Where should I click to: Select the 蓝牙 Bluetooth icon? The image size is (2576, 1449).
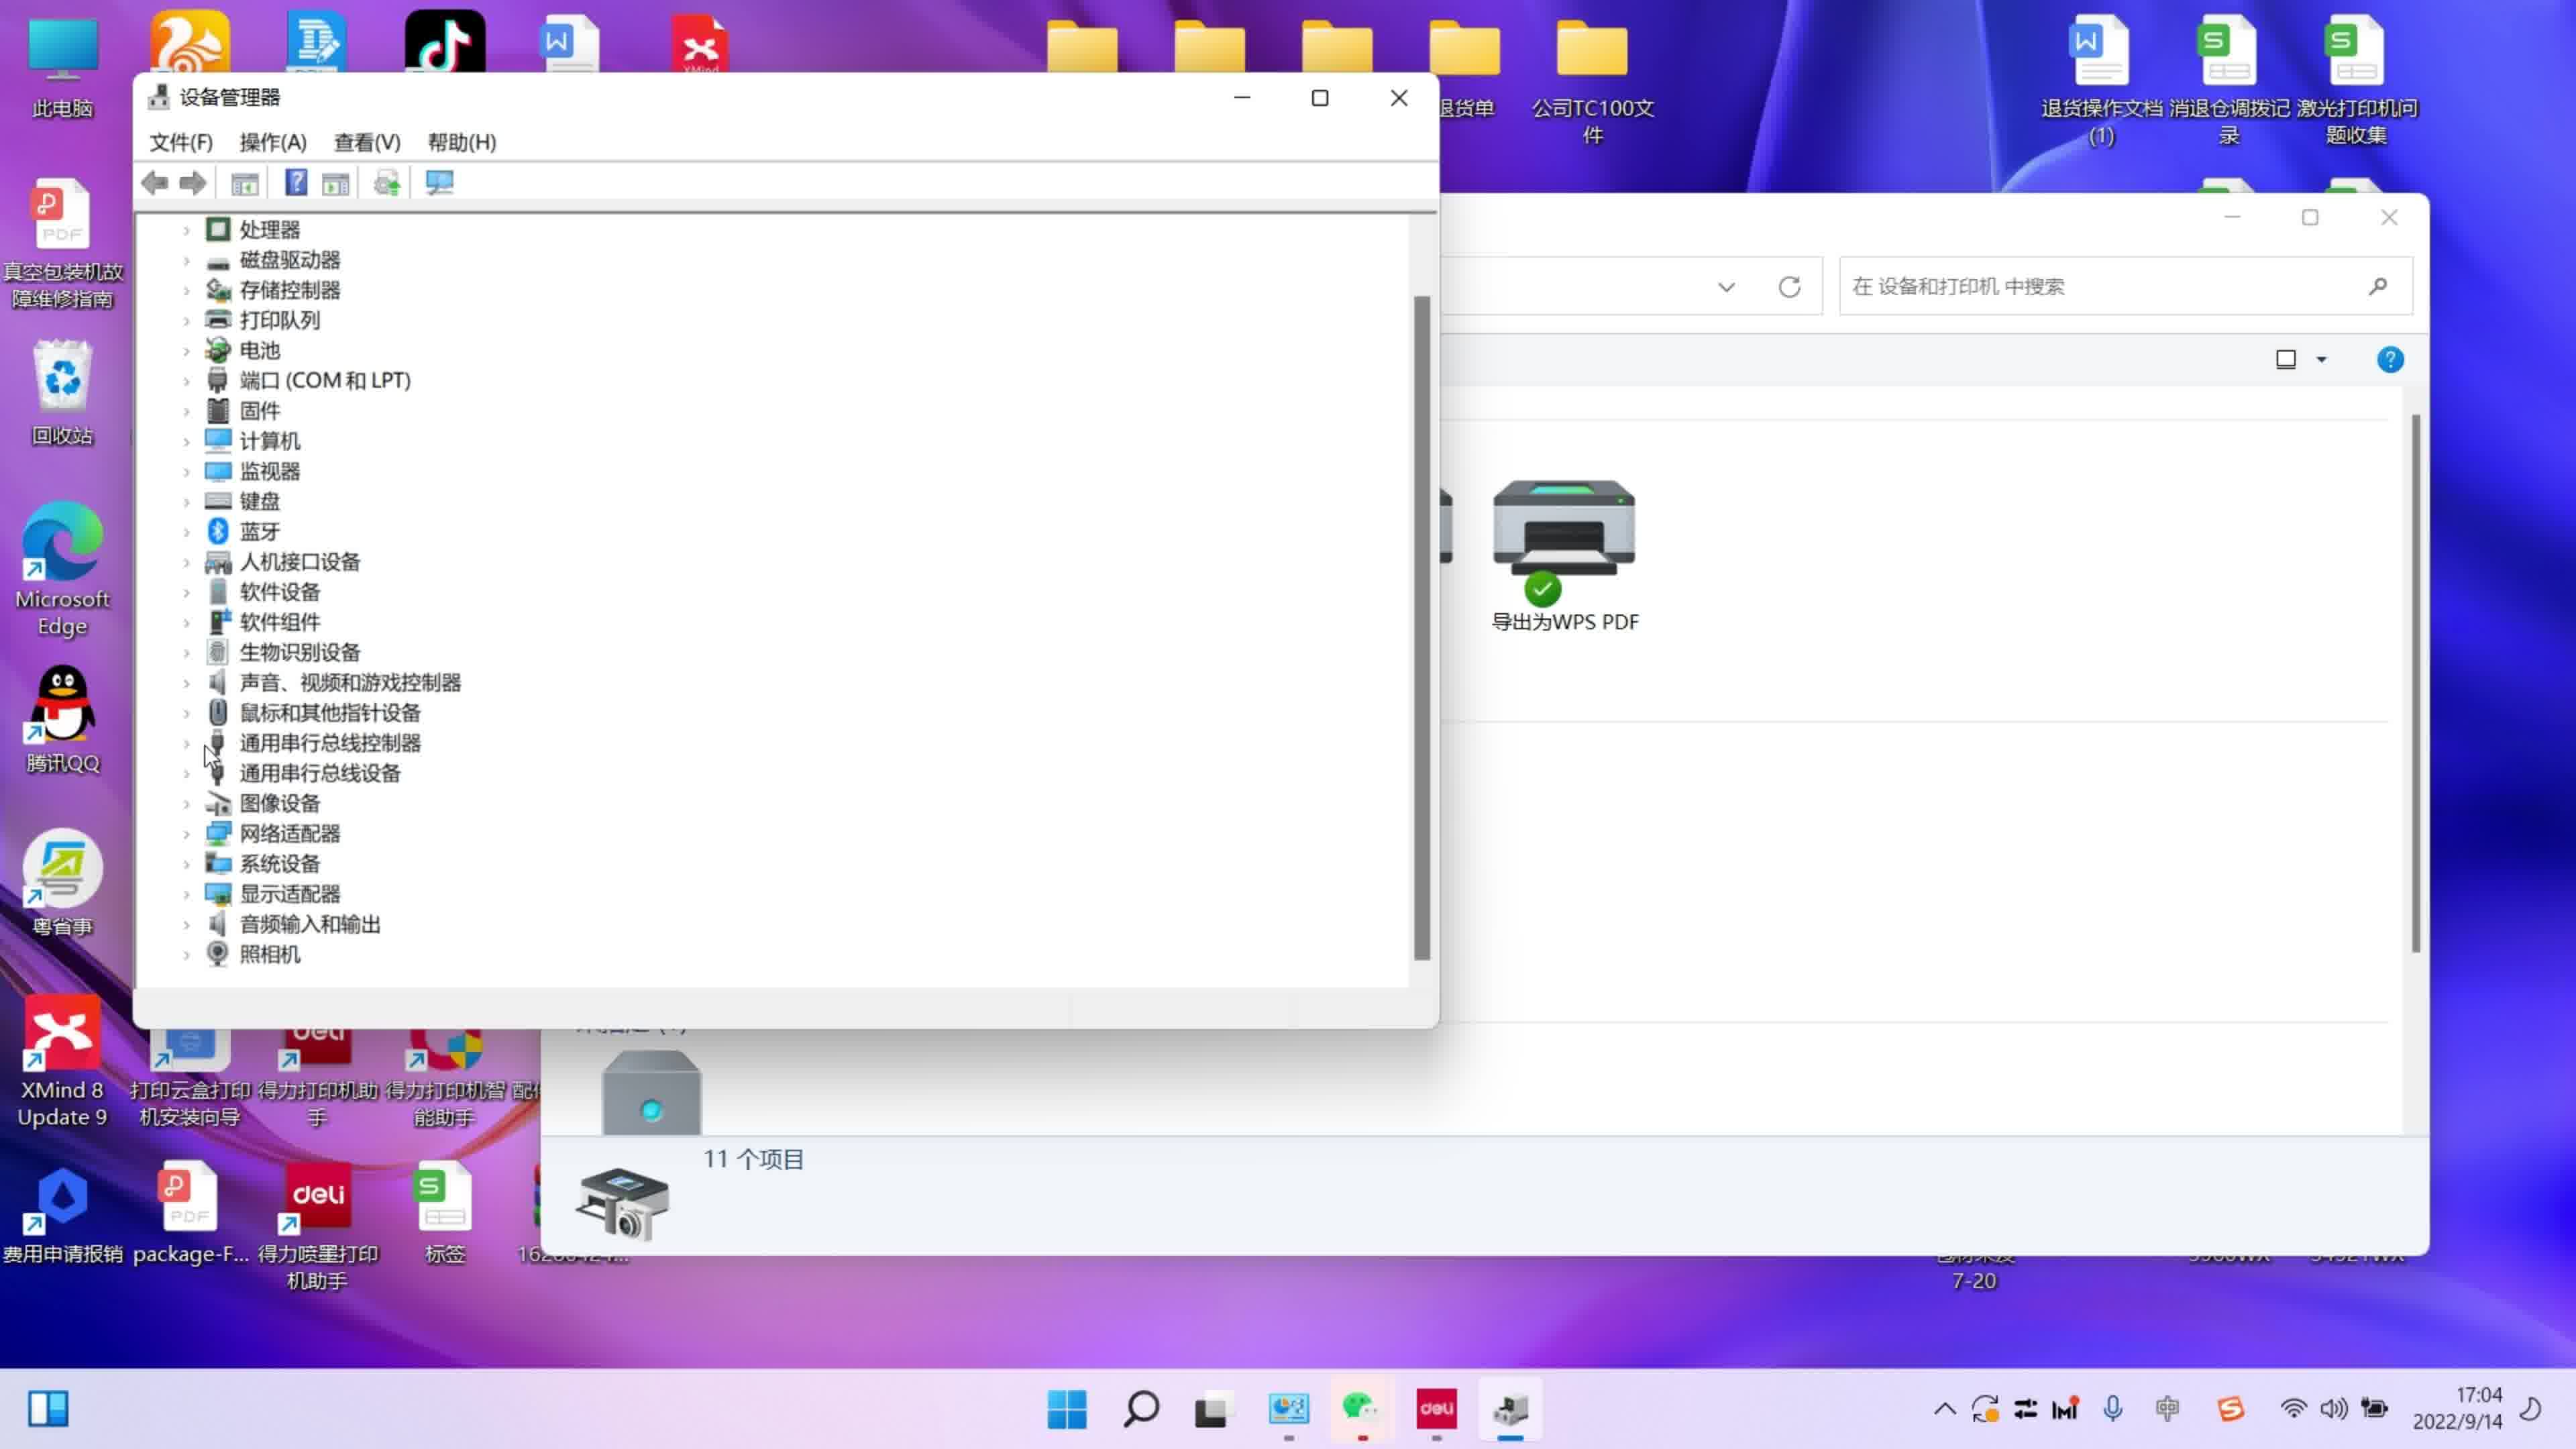[218, 531]
